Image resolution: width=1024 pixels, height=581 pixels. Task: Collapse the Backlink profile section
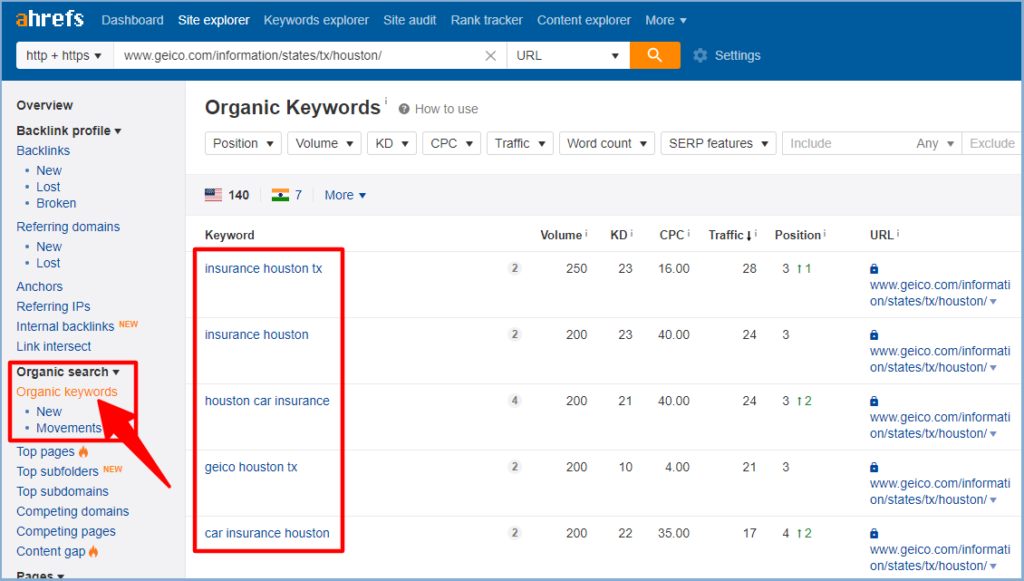(x=69, y=131)
